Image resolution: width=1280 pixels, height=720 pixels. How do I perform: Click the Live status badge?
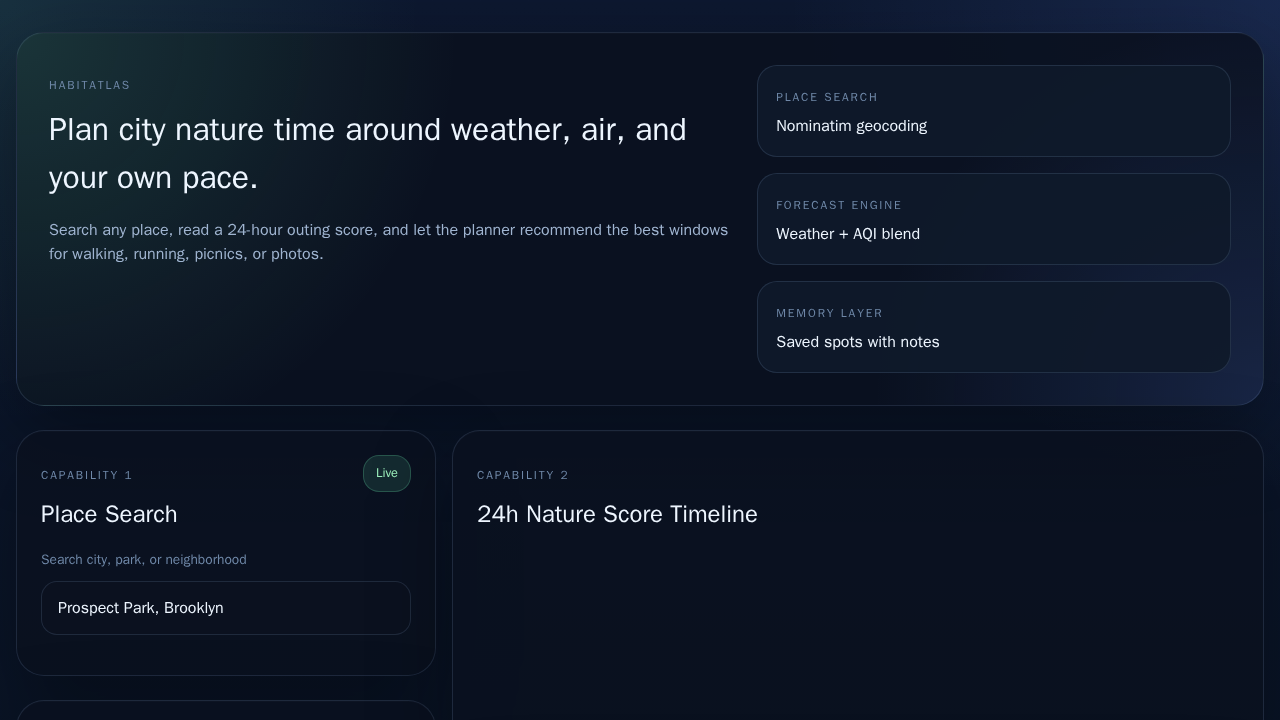click(387, 473)
